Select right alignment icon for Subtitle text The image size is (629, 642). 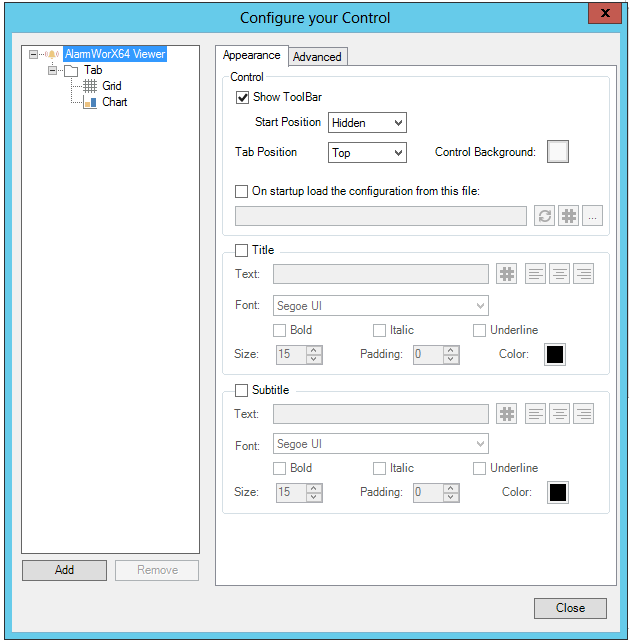[x=583, y=414]
